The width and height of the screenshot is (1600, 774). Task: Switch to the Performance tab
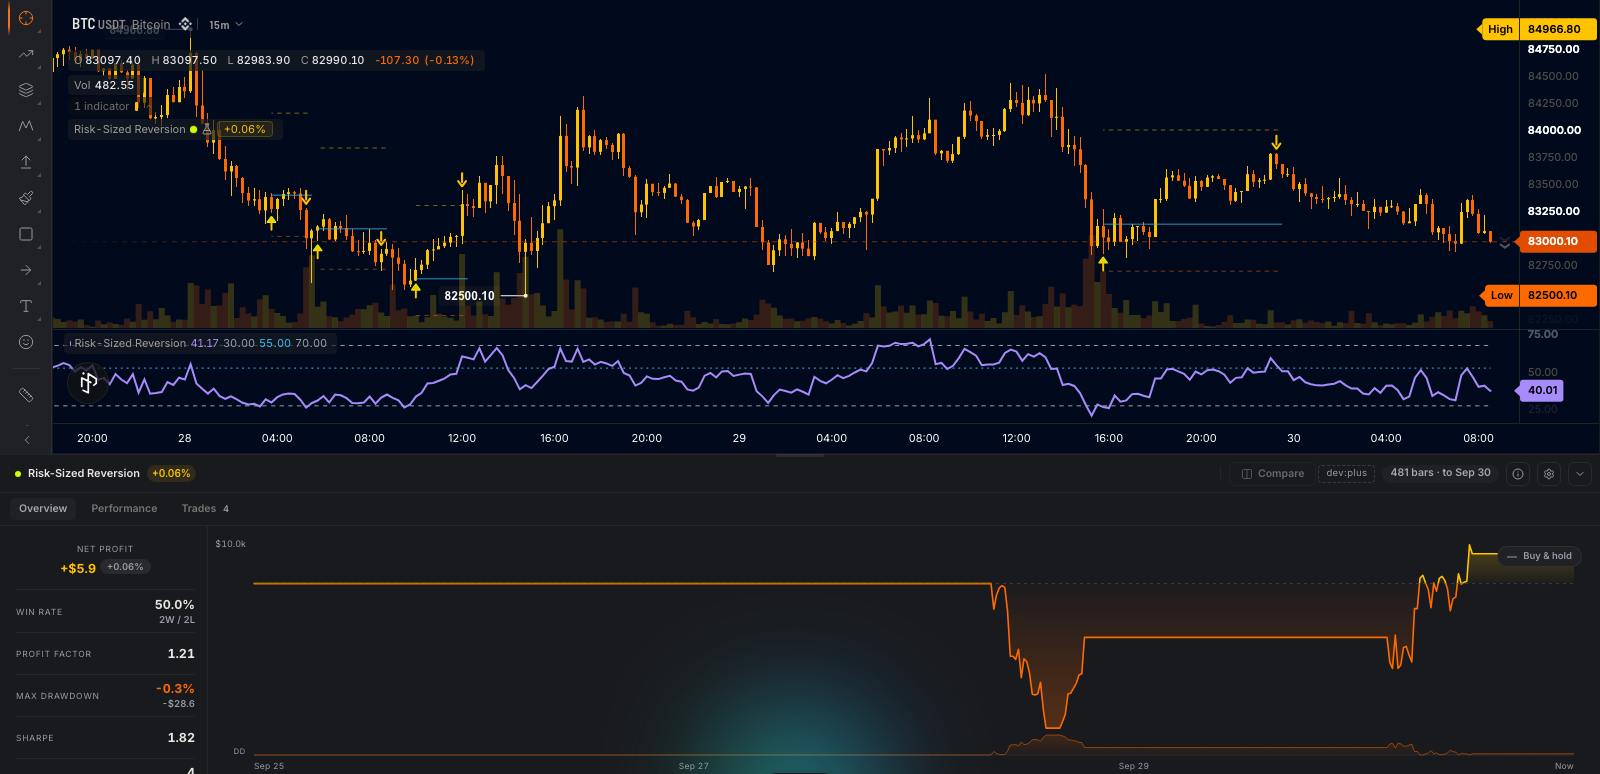(x=124, y=509)
